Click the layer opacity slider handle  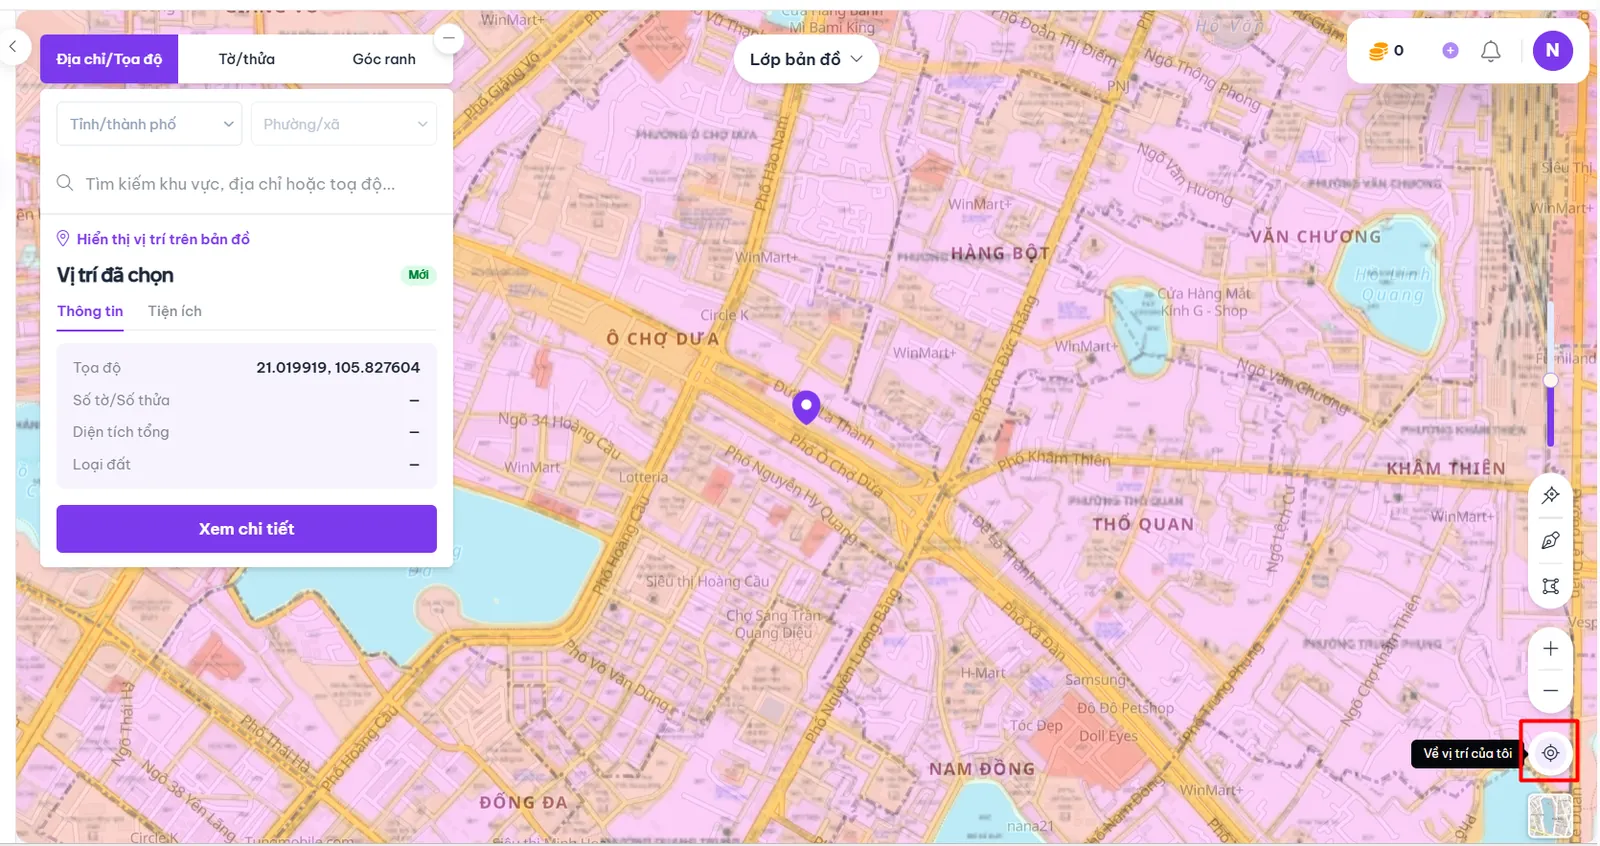pyautogui.click(x=1550, y=380)
